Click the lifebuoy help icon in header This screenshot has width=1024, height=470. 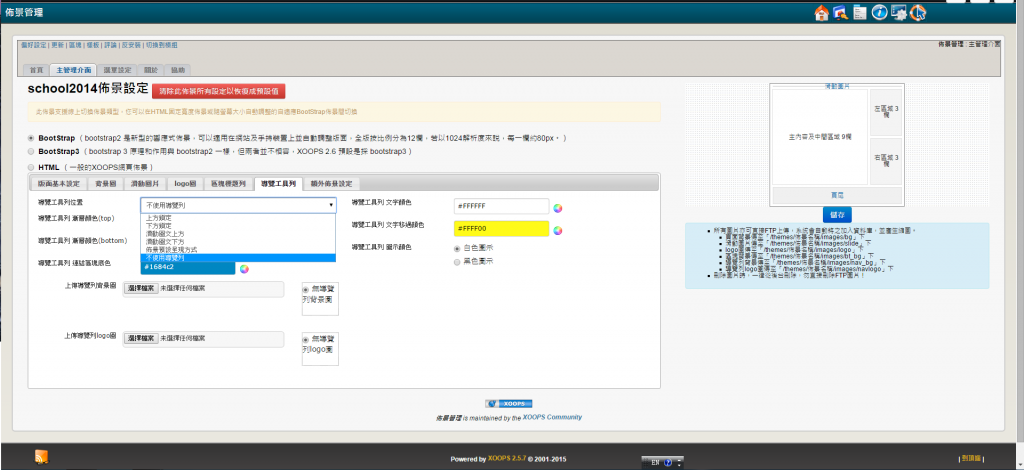tap(918, 12)
